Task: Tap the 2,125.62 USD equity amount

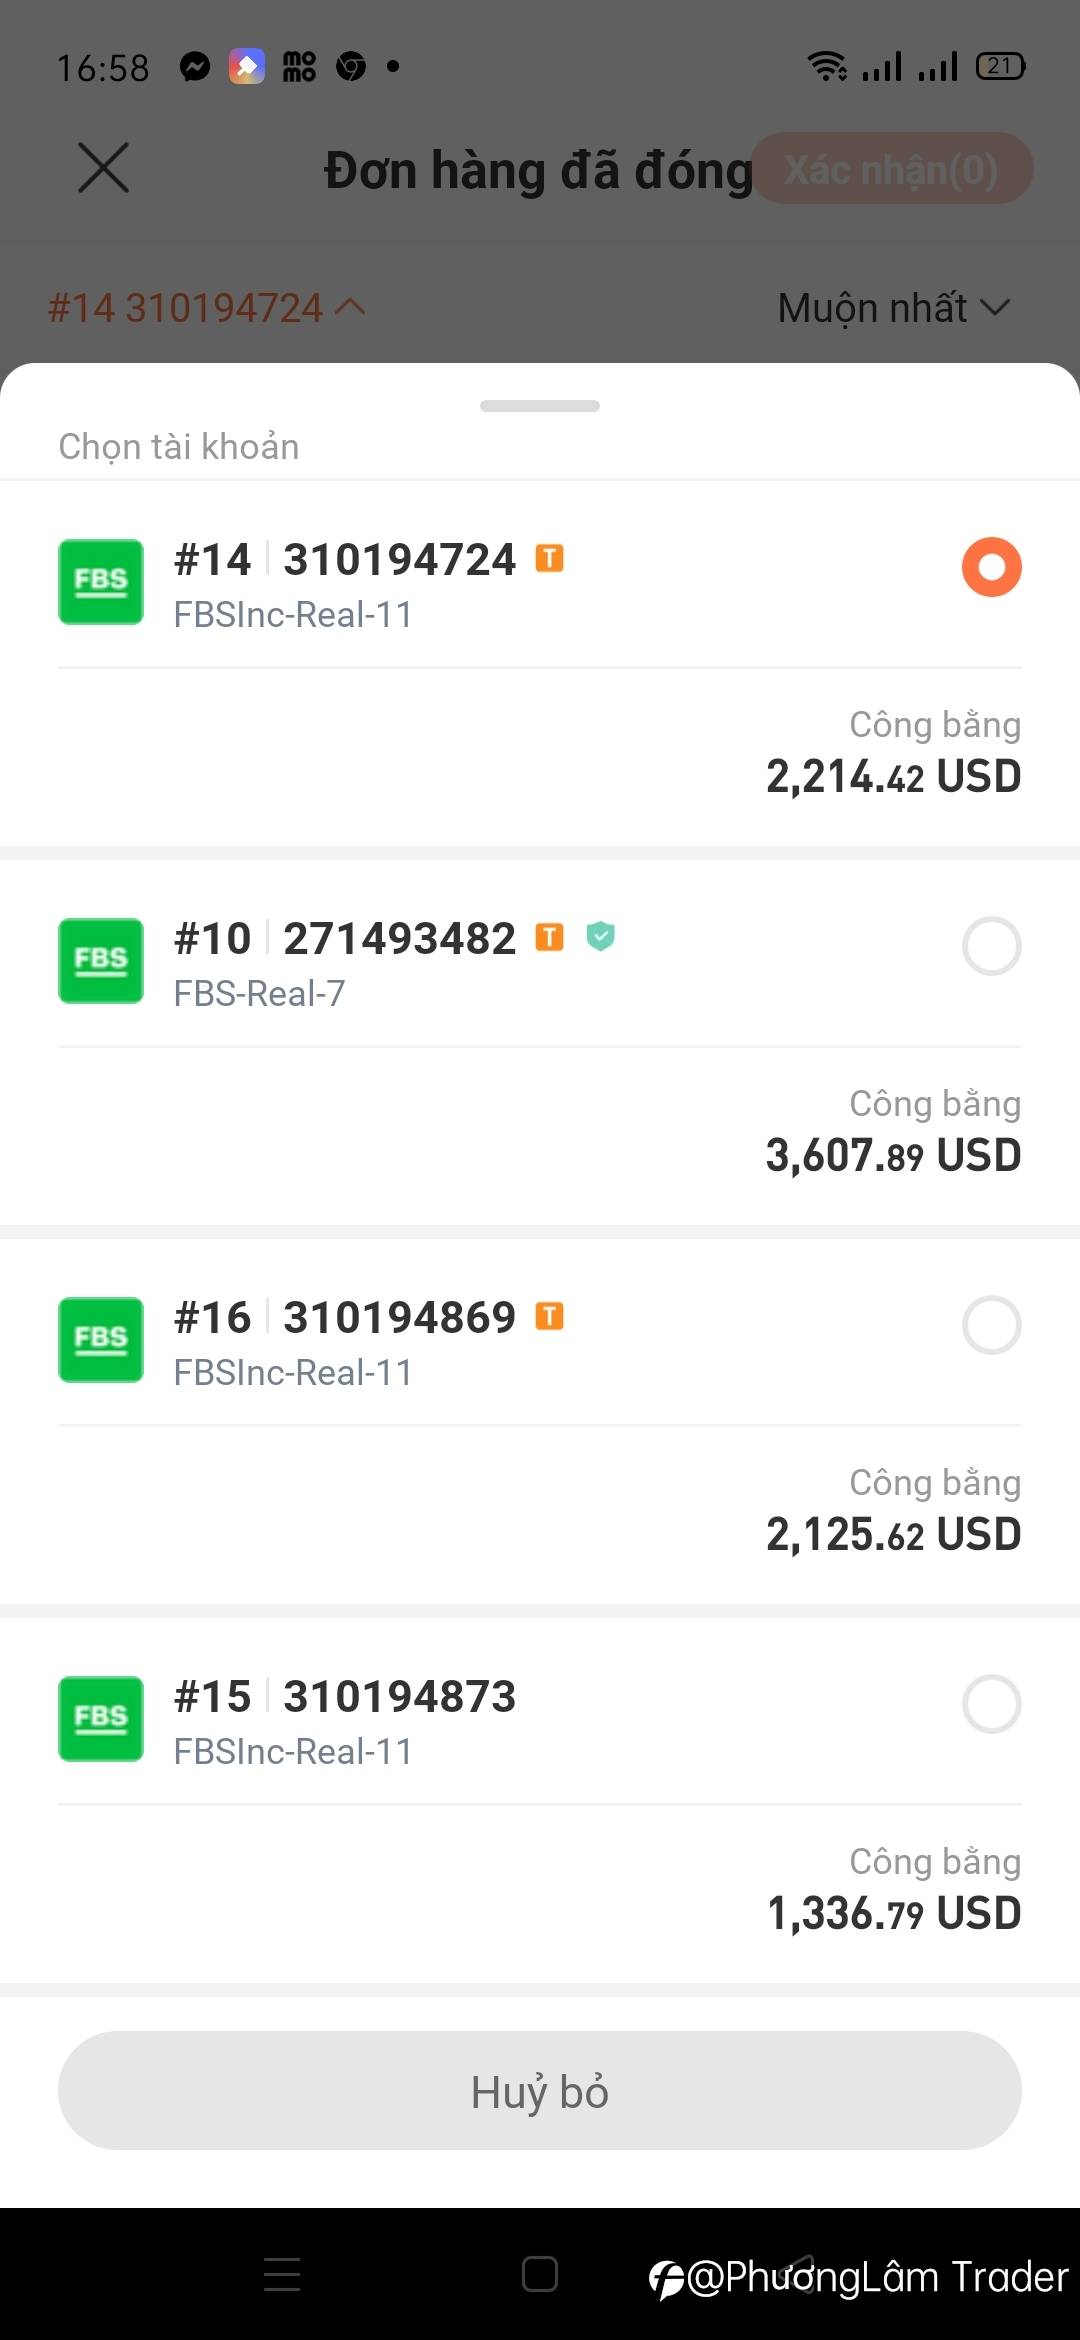Action: [x=893, y=1534]
